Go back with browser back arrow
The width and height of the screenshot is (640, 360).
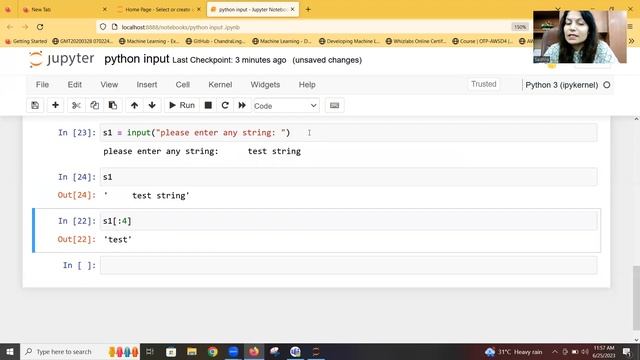10,27
